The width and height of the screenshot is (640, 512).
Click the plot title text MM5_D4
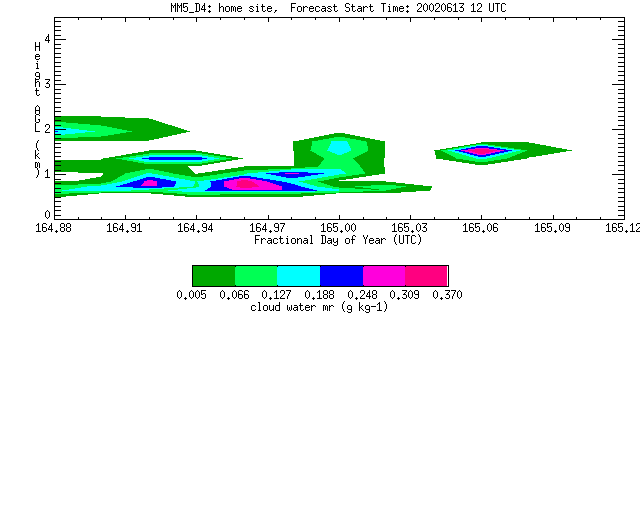(188, 8)
